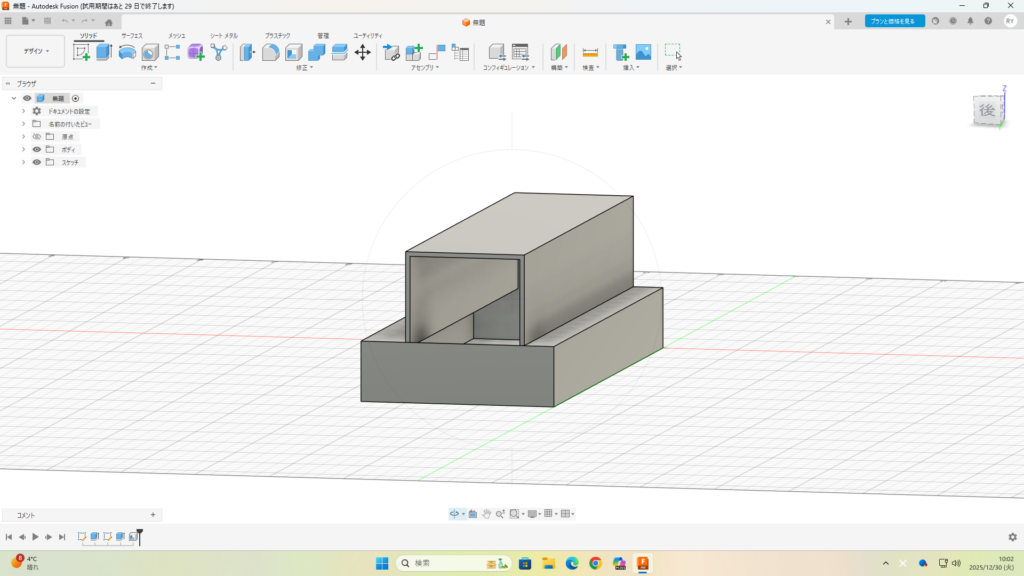Click the プランと価格を見る button
This screenshot has width=1024, height=576.
click(x=894, y=21)
